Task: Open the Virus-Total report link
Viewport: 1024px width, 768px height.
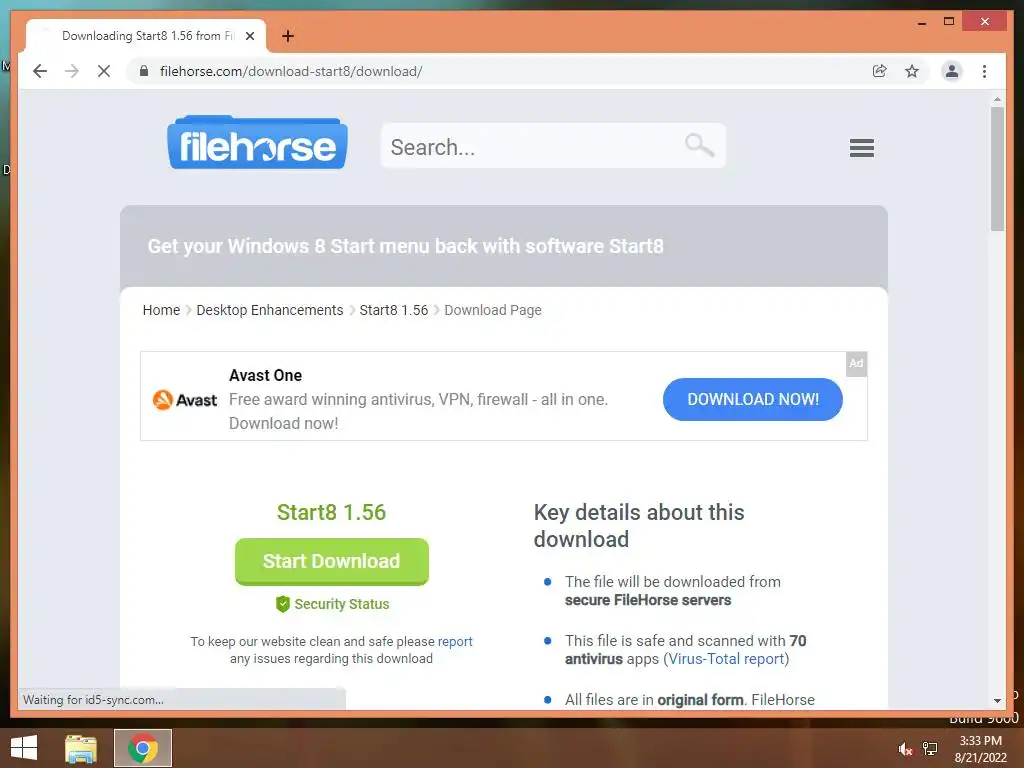Action: [726, 659]
